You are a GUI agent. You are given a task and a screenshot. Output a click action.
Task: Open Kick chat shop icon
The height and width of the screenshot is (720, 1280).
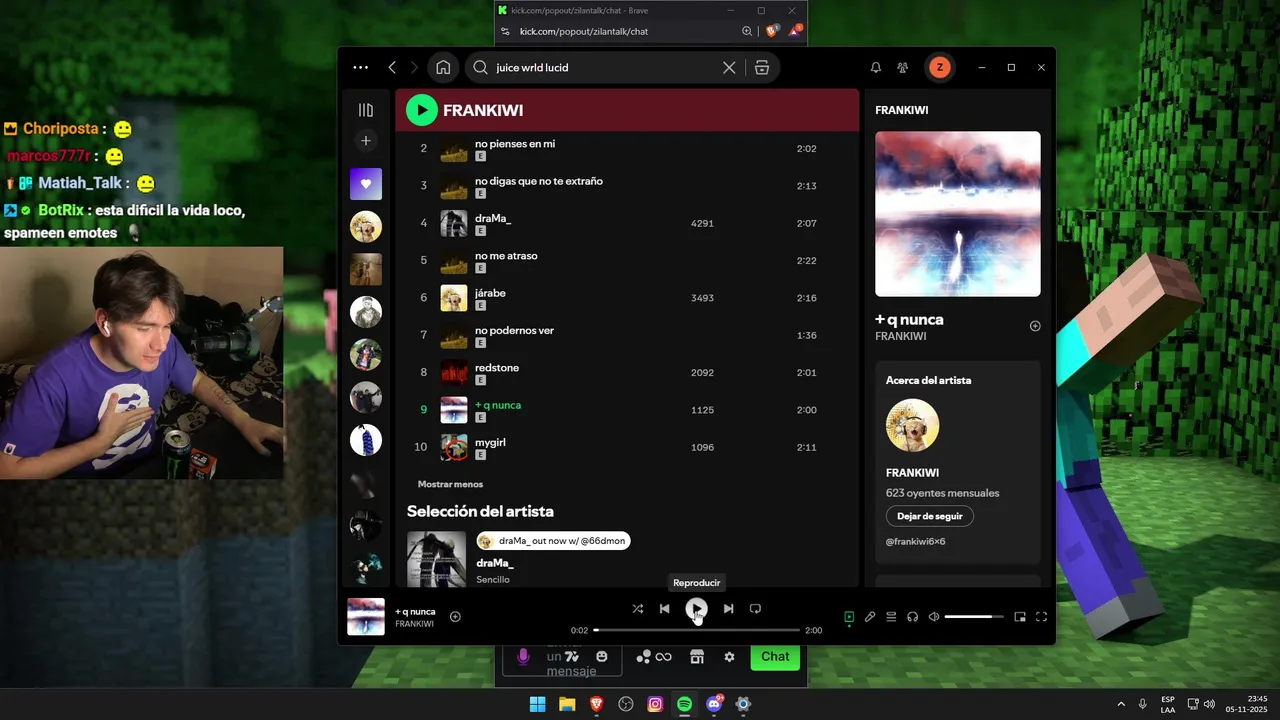point(697,657)
